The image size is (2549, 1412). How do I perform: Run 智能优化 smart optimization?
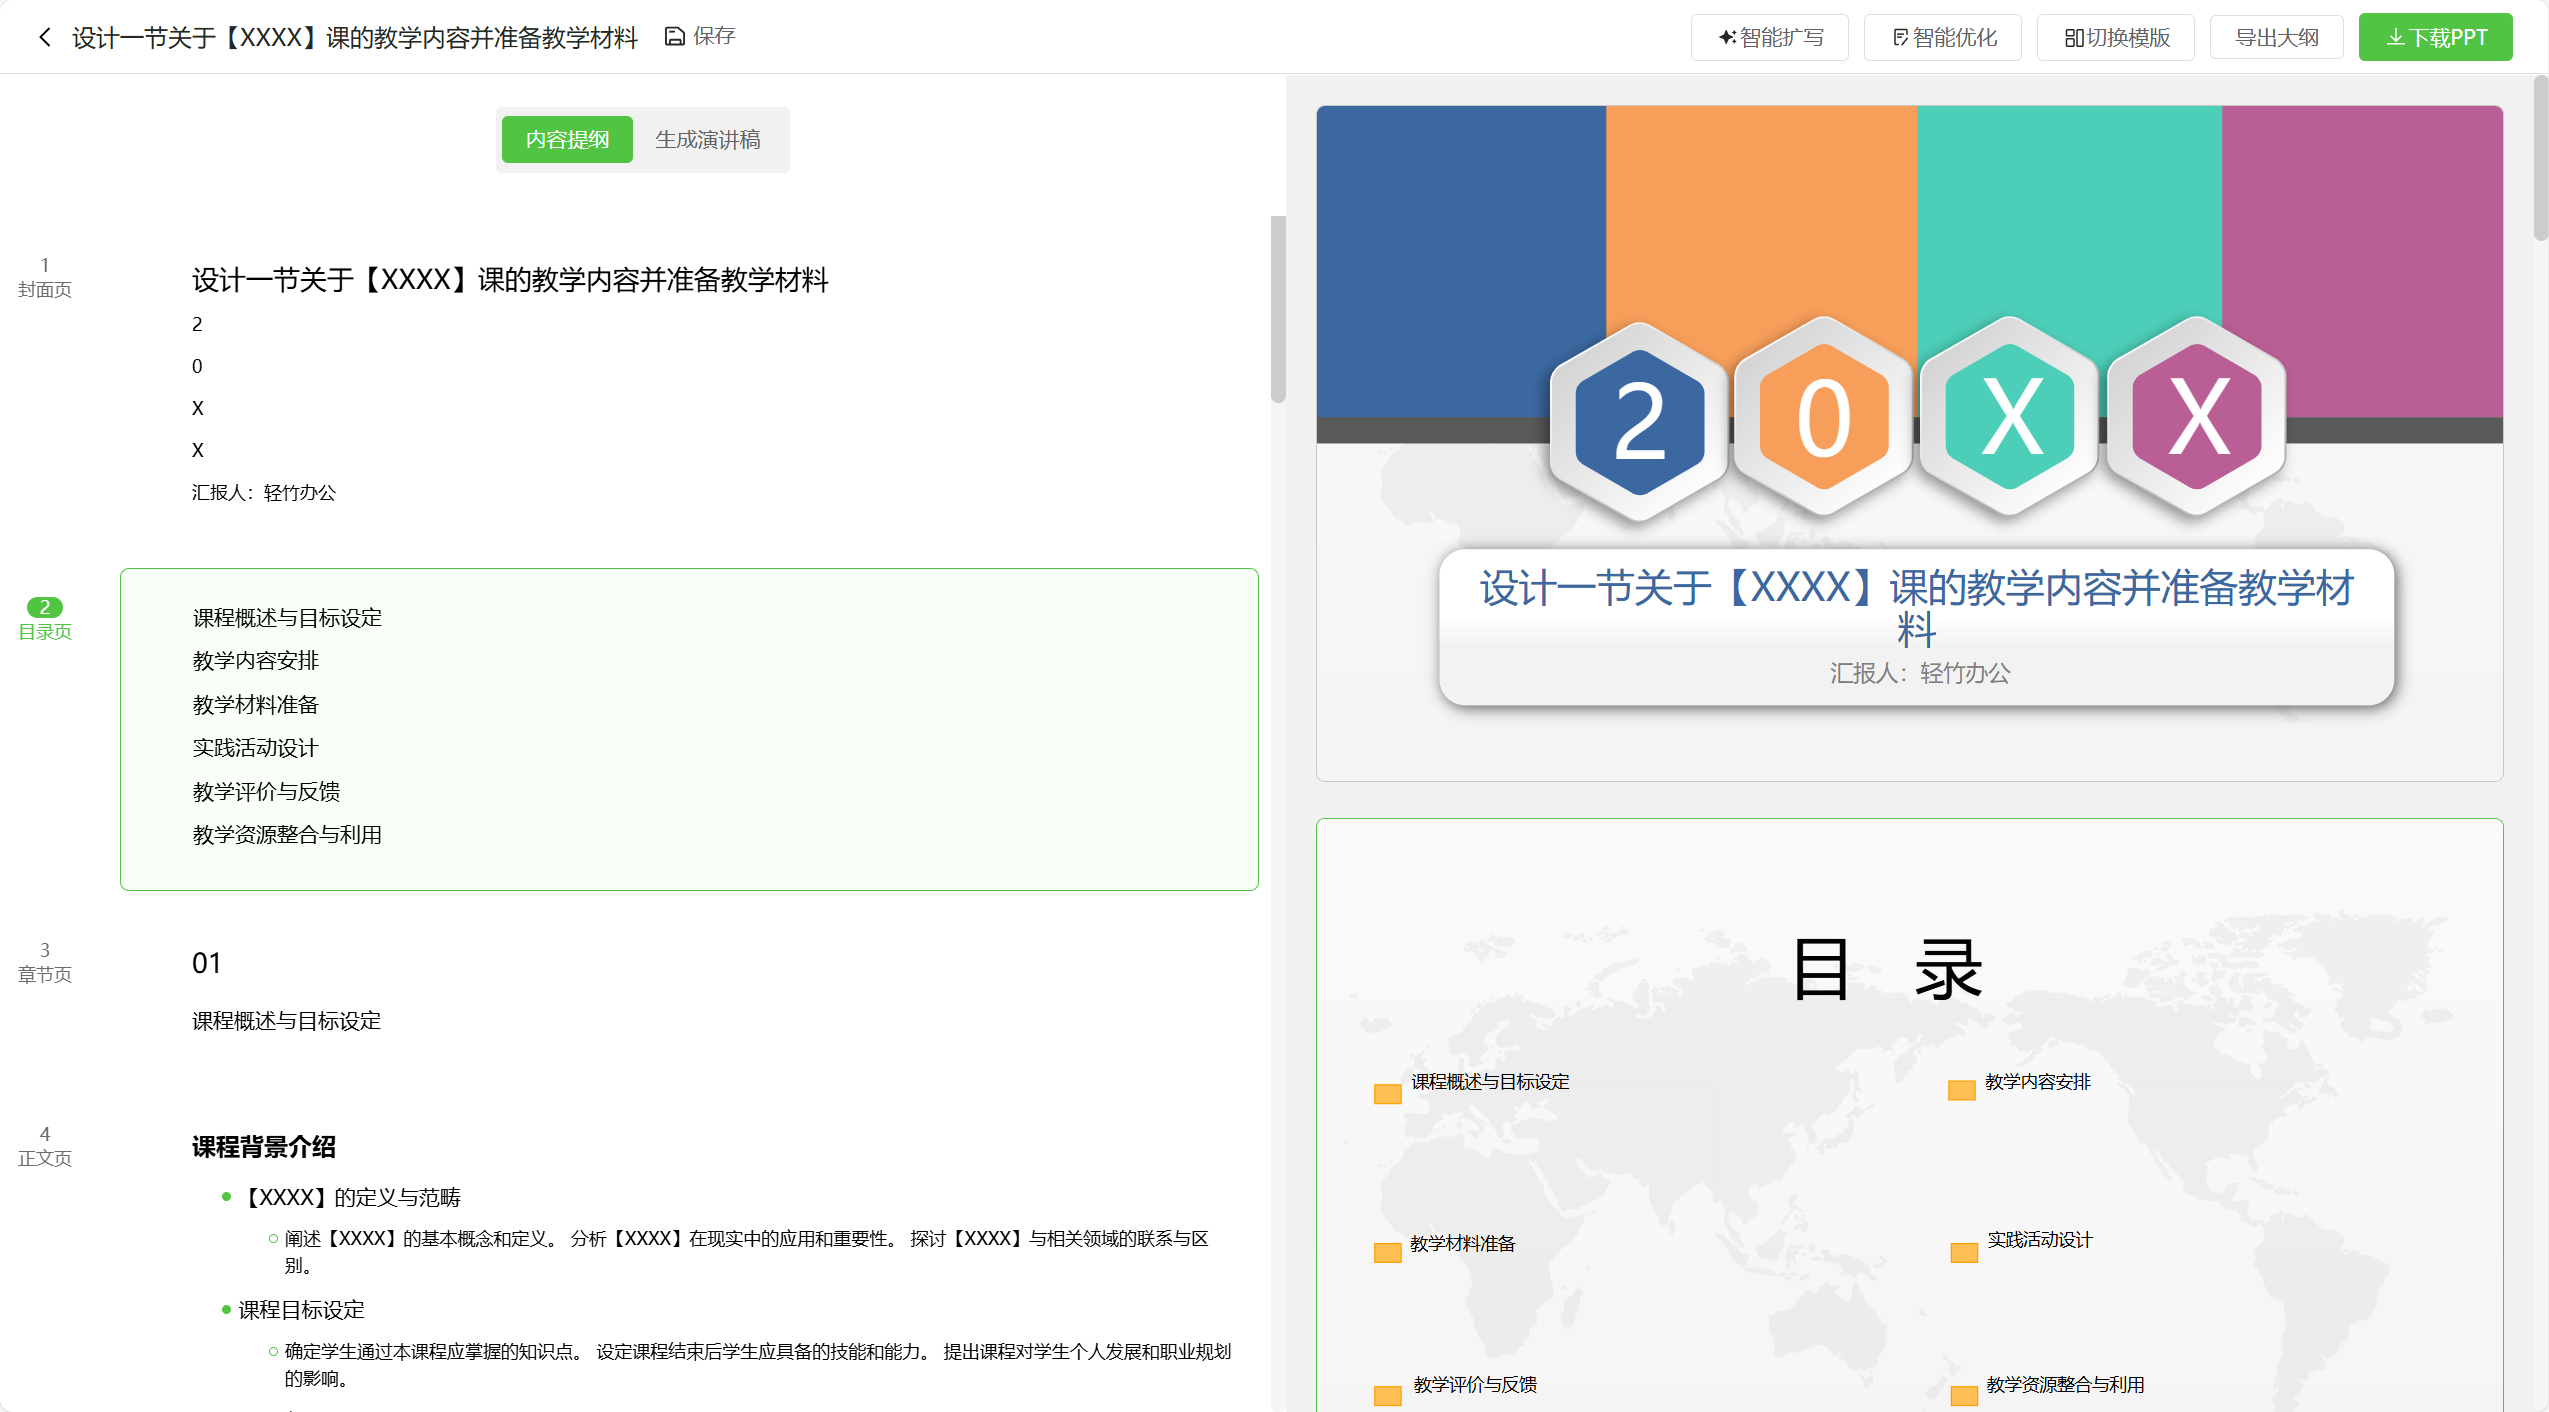pyautogui.click(x=1941, y=36)
